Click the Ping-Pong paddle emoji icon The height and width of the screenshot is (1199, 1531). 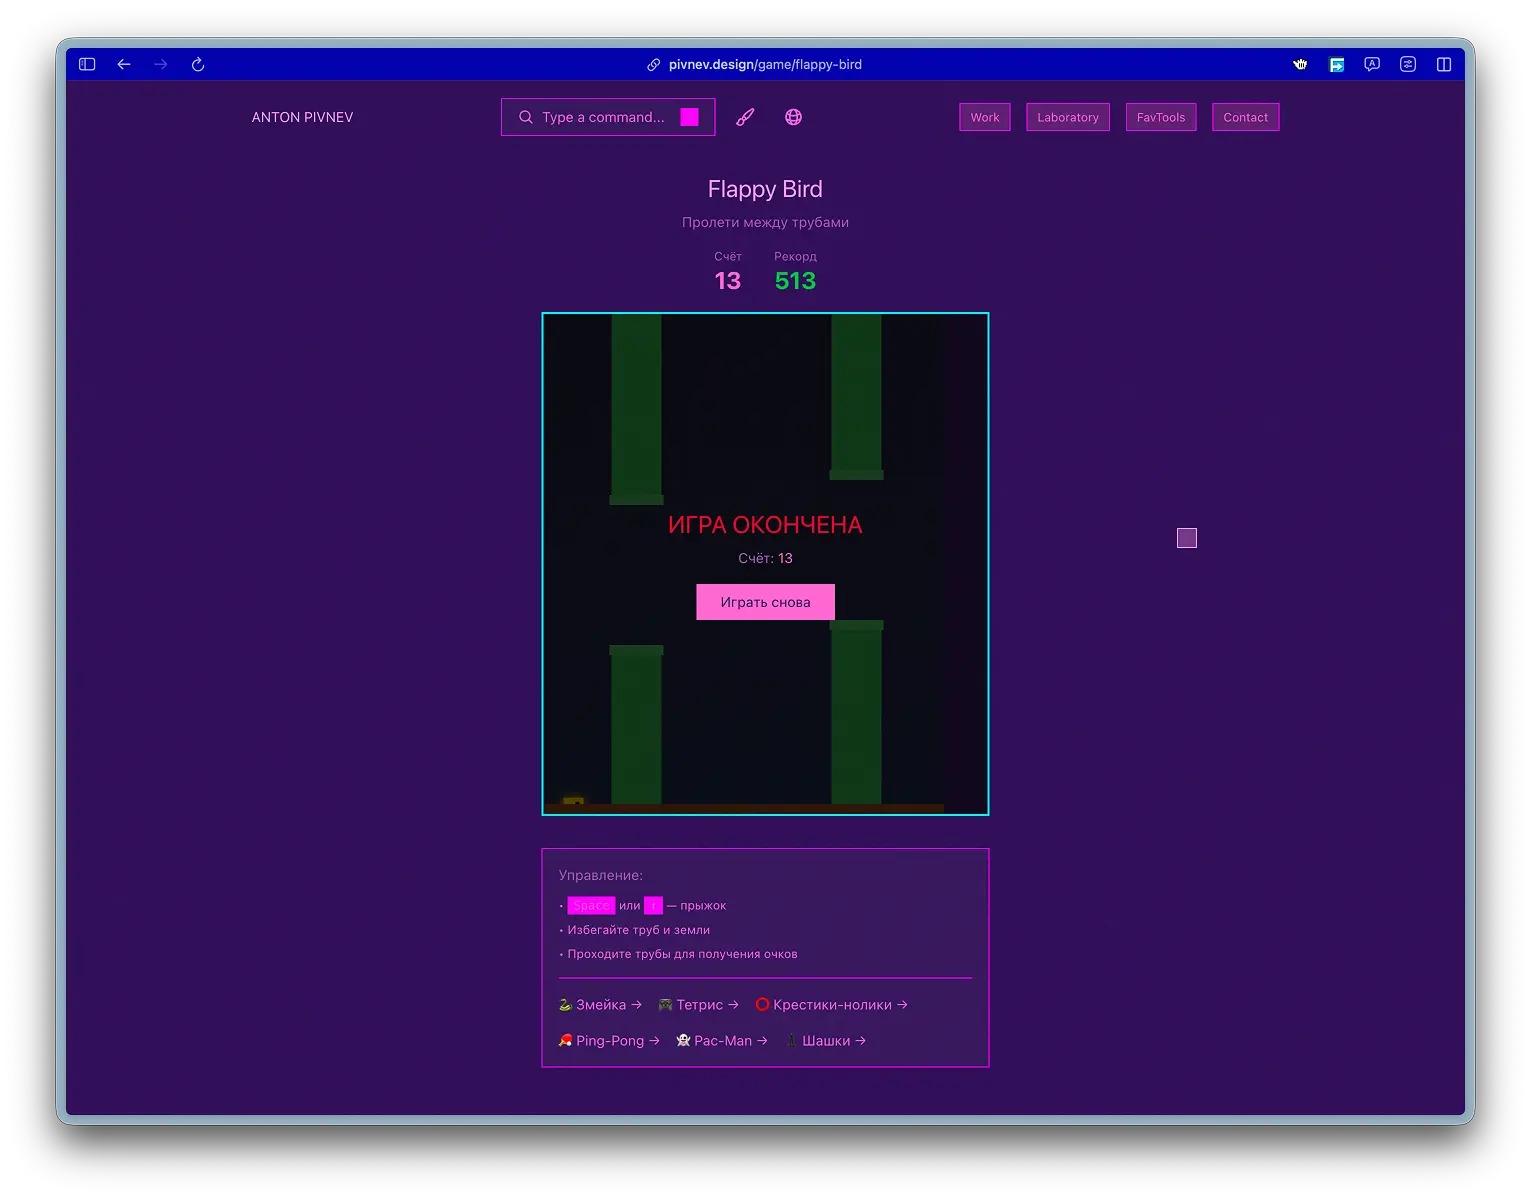click(565, 1040)
